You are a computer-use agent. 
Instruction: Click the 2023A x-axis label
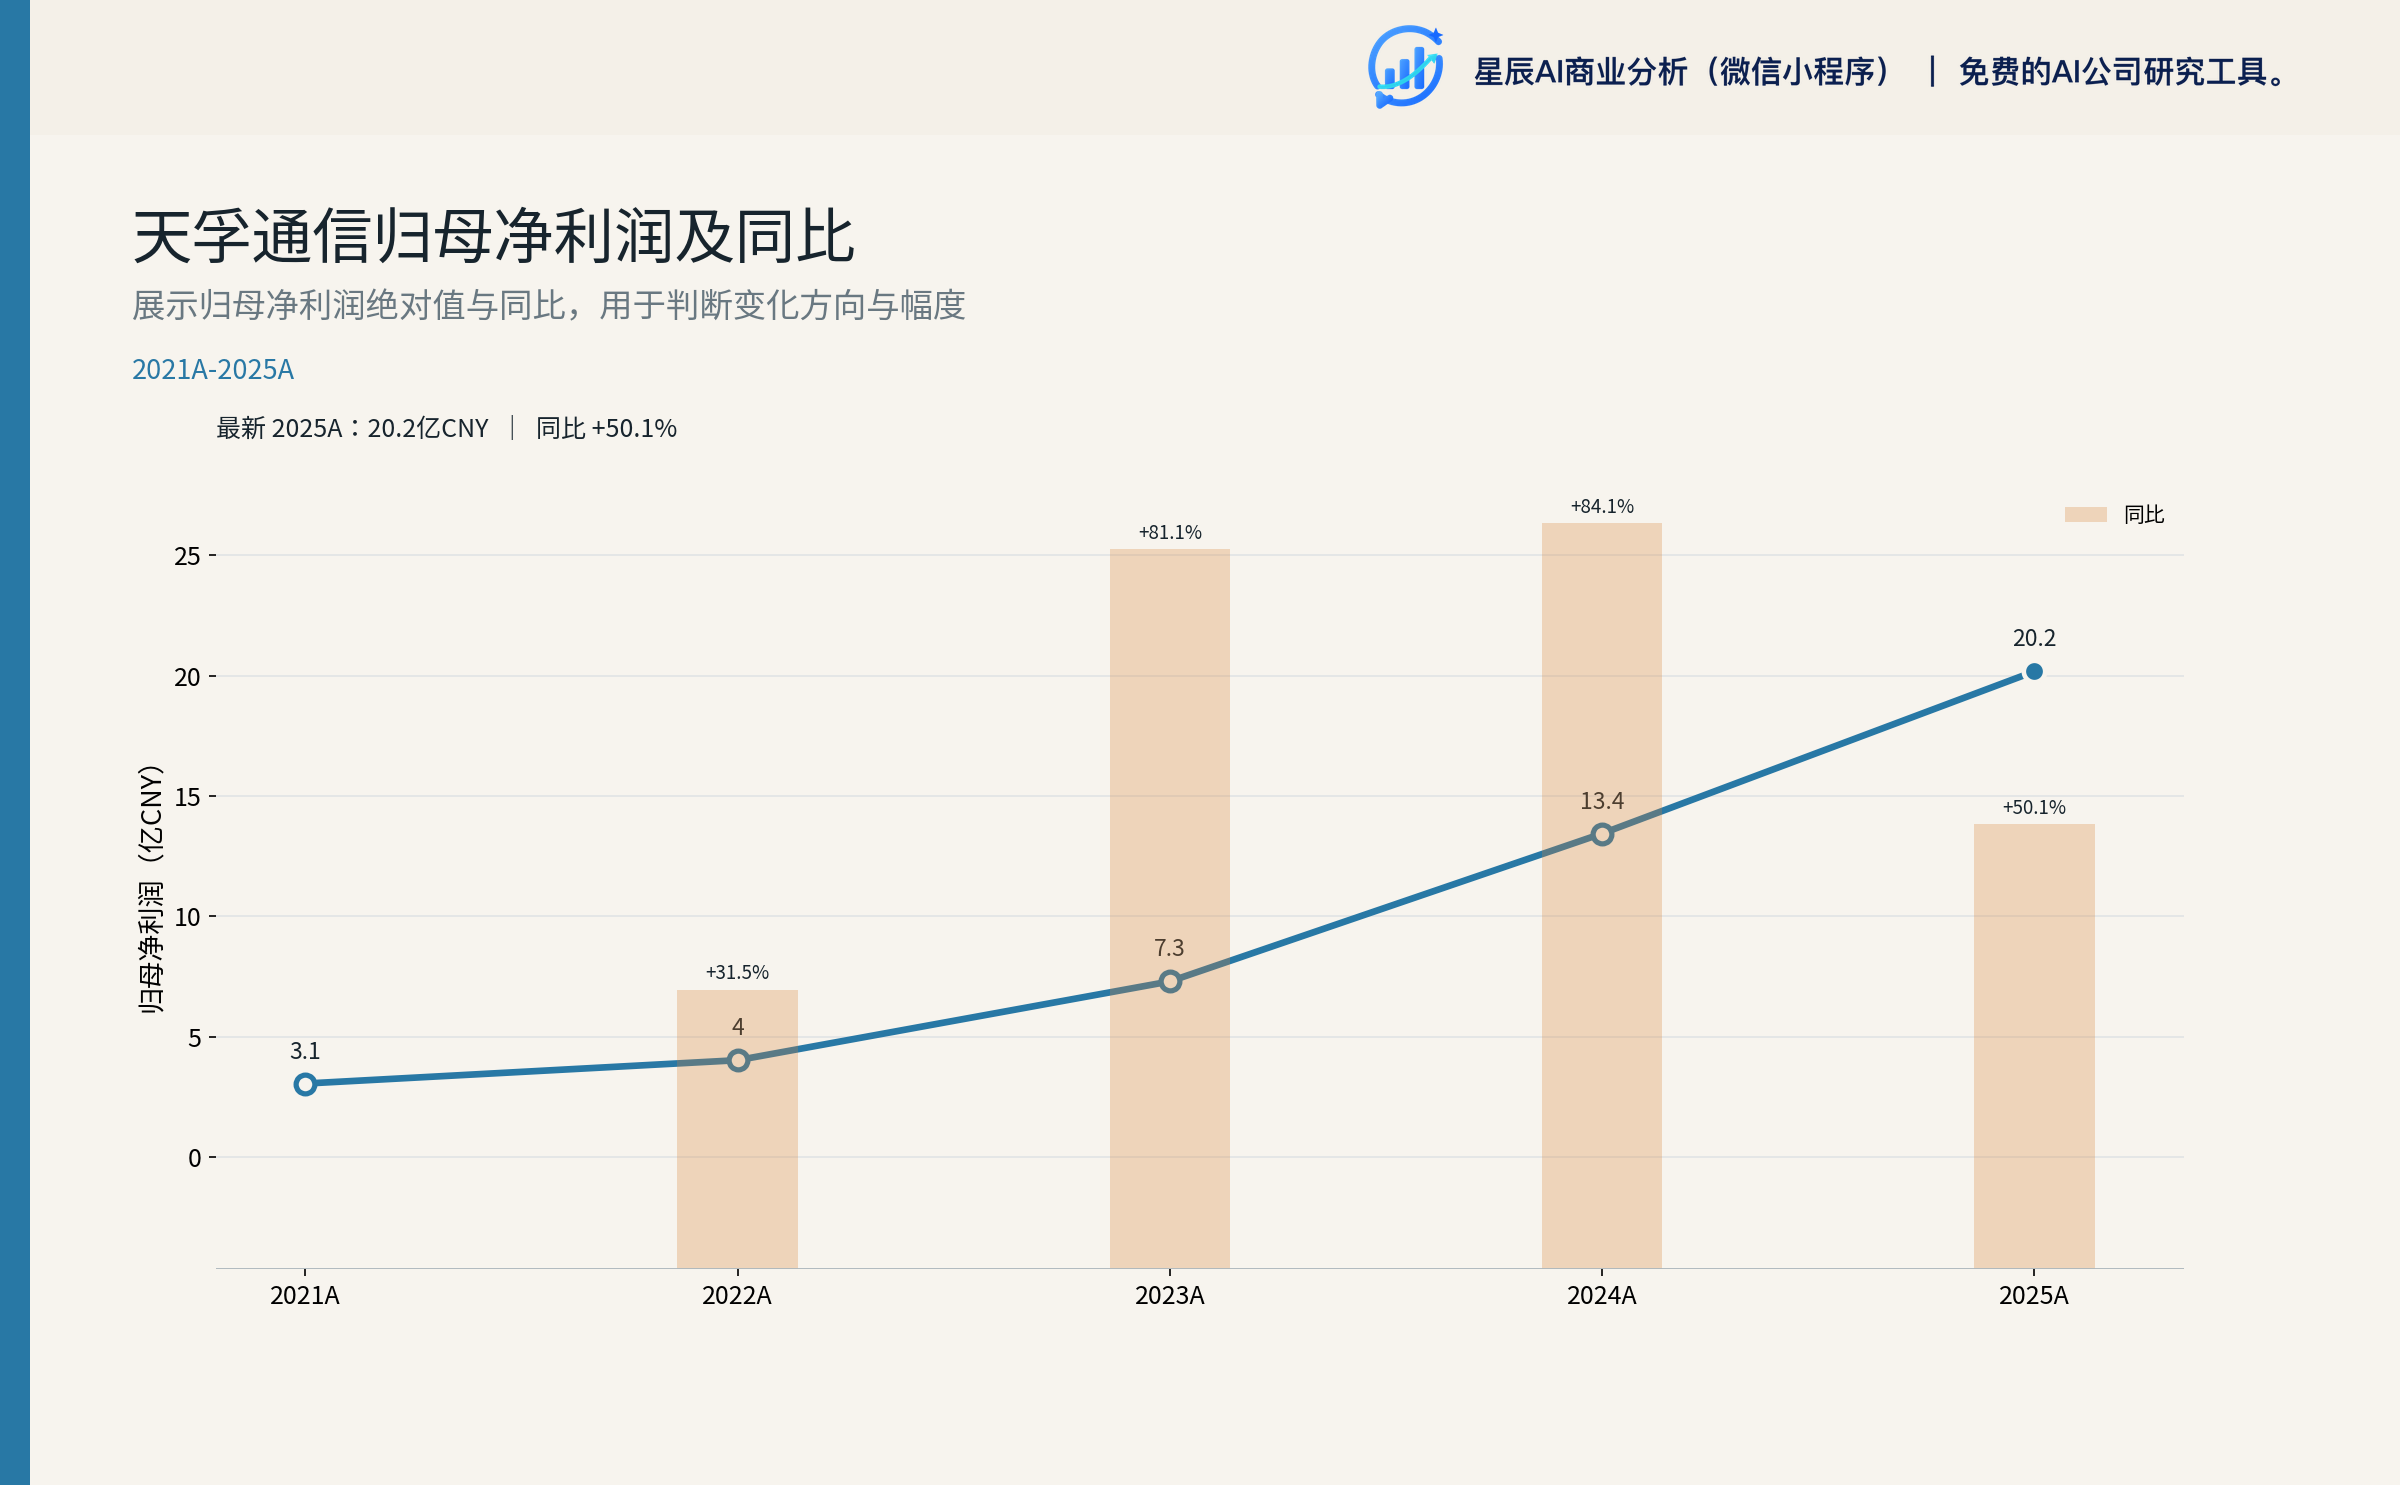coord(1170,1296)
